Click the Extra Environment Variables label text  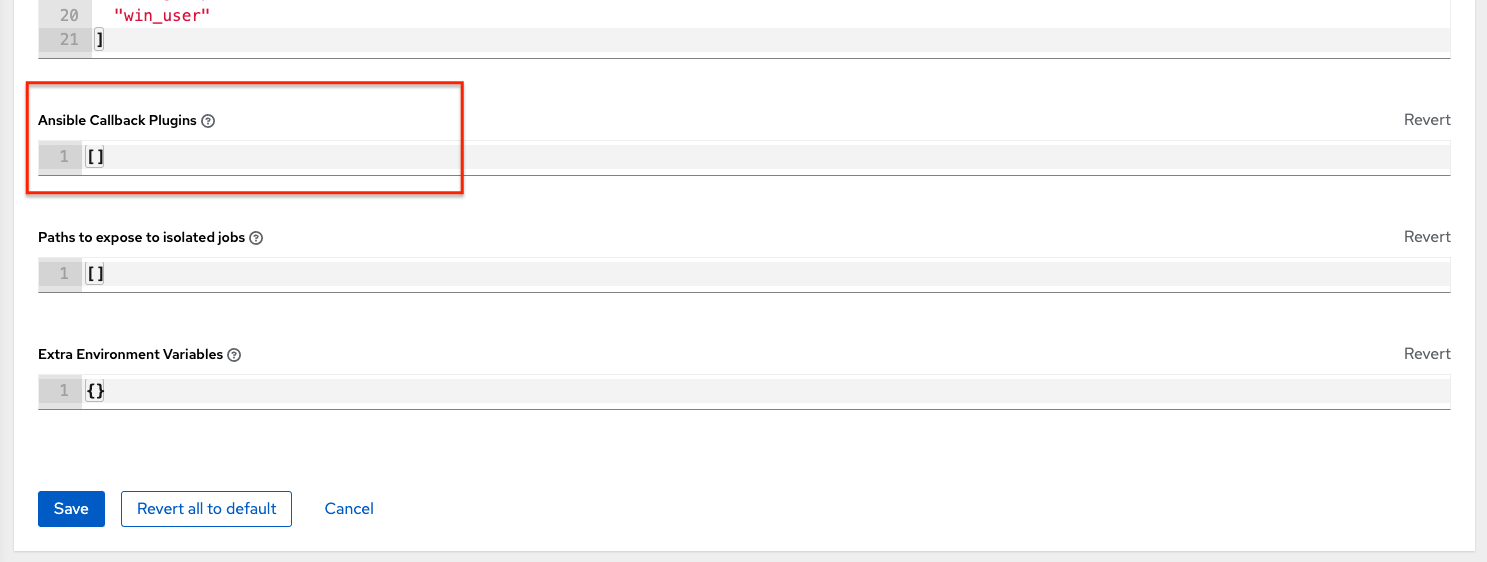tap(130, 355)
